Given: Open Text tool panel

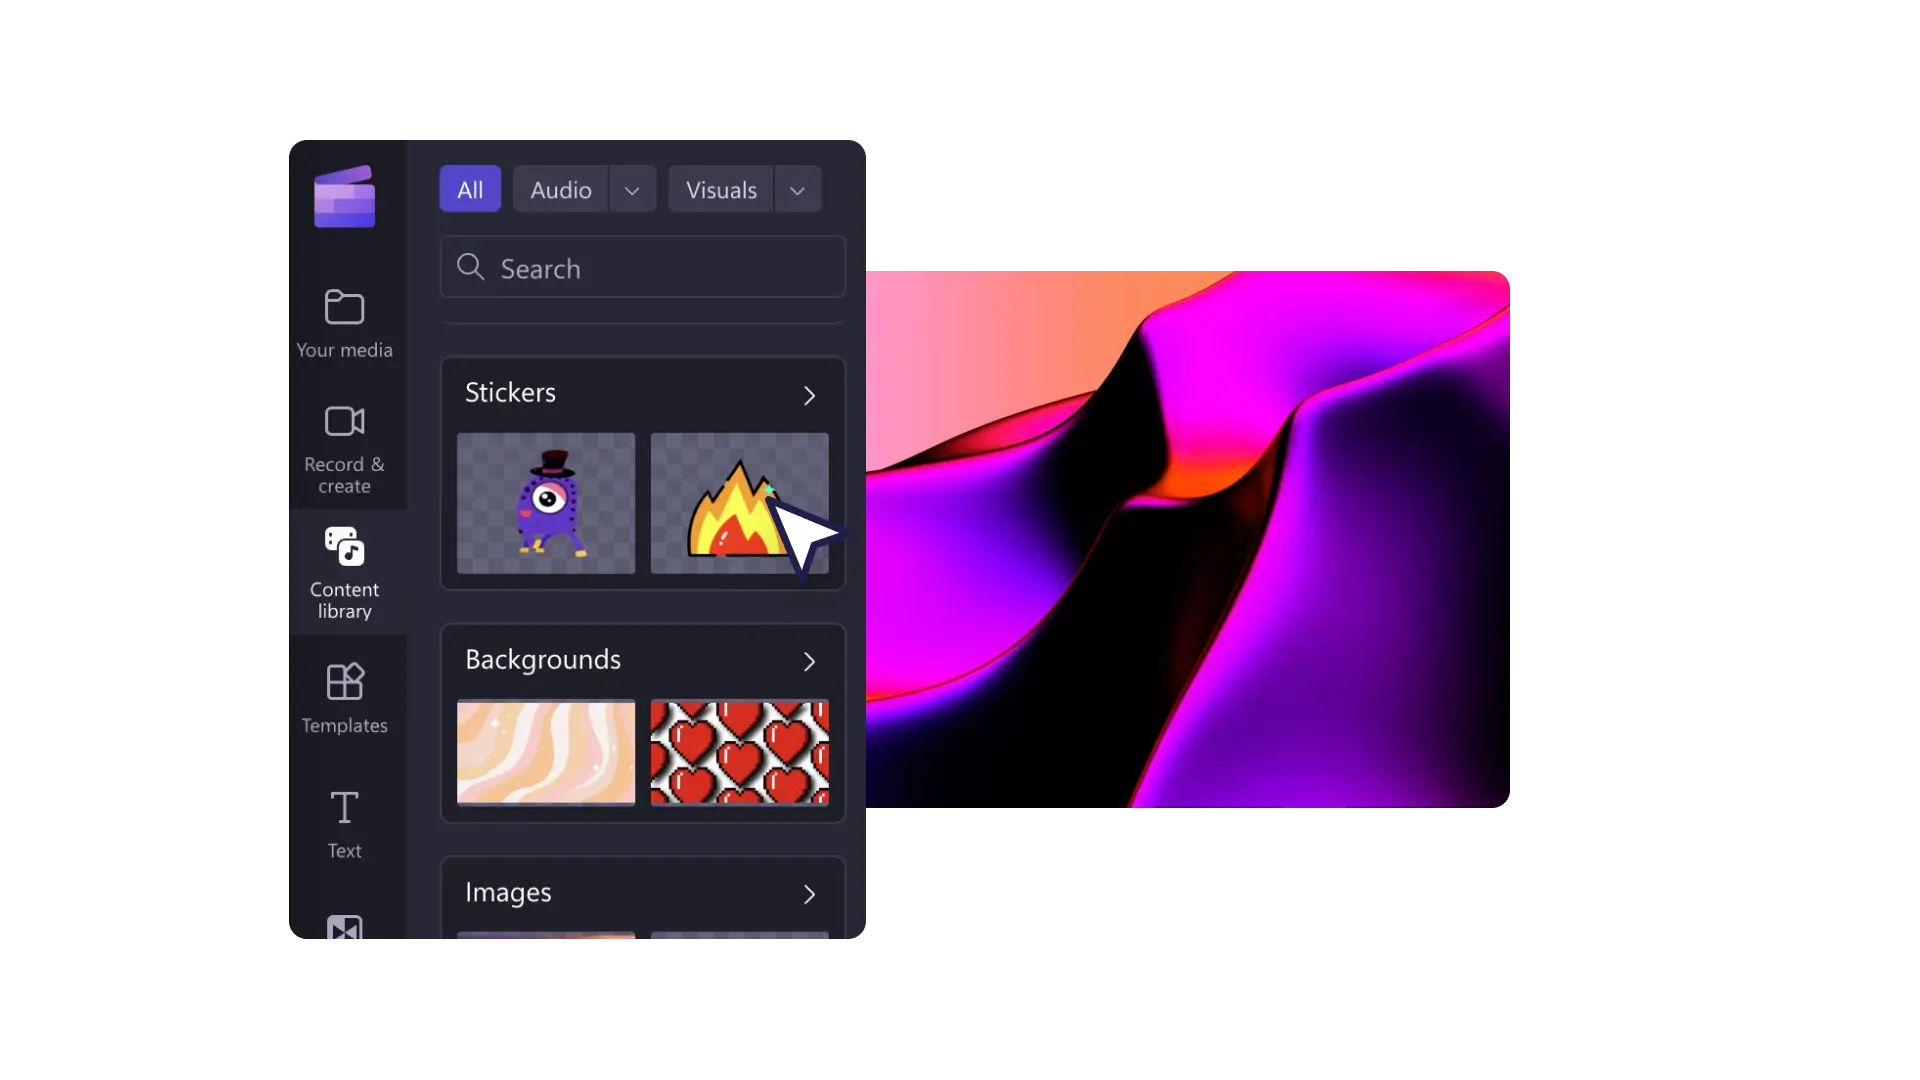Looking at the screenshot, I should (343, 822).
